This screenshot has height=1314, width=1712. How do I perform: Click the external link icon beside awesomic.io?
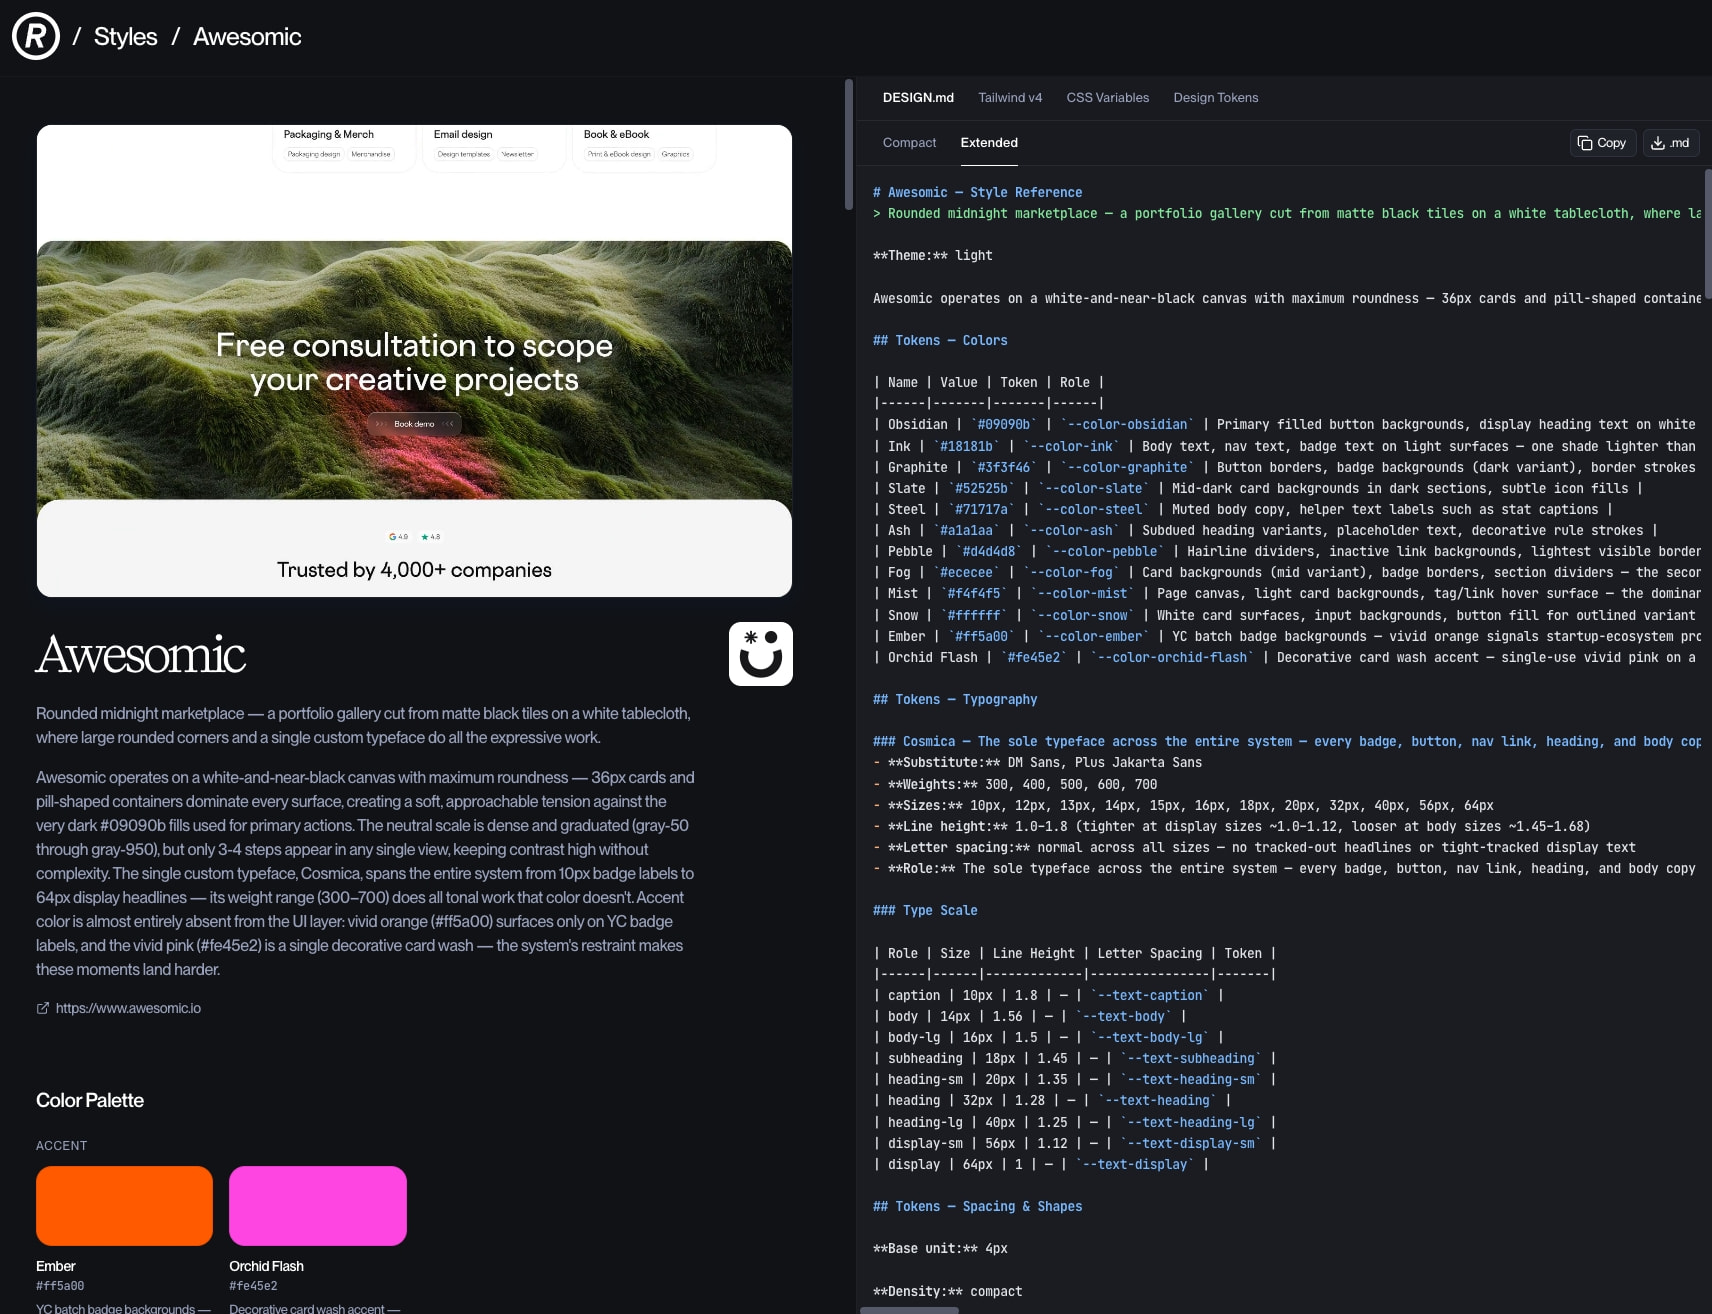[43, 1008]
